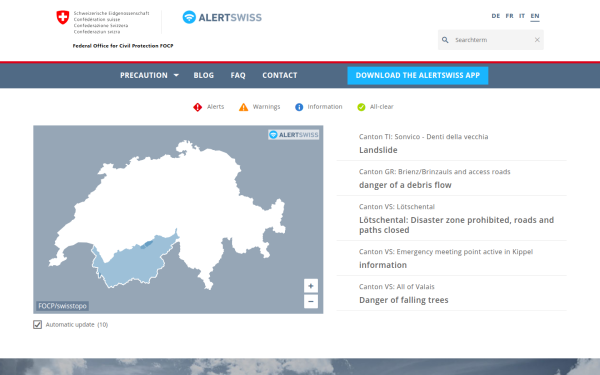
Task: Click 'Schweizerische Eidgenossenschaft' text in the header
Action: click(x=111, y=13)
